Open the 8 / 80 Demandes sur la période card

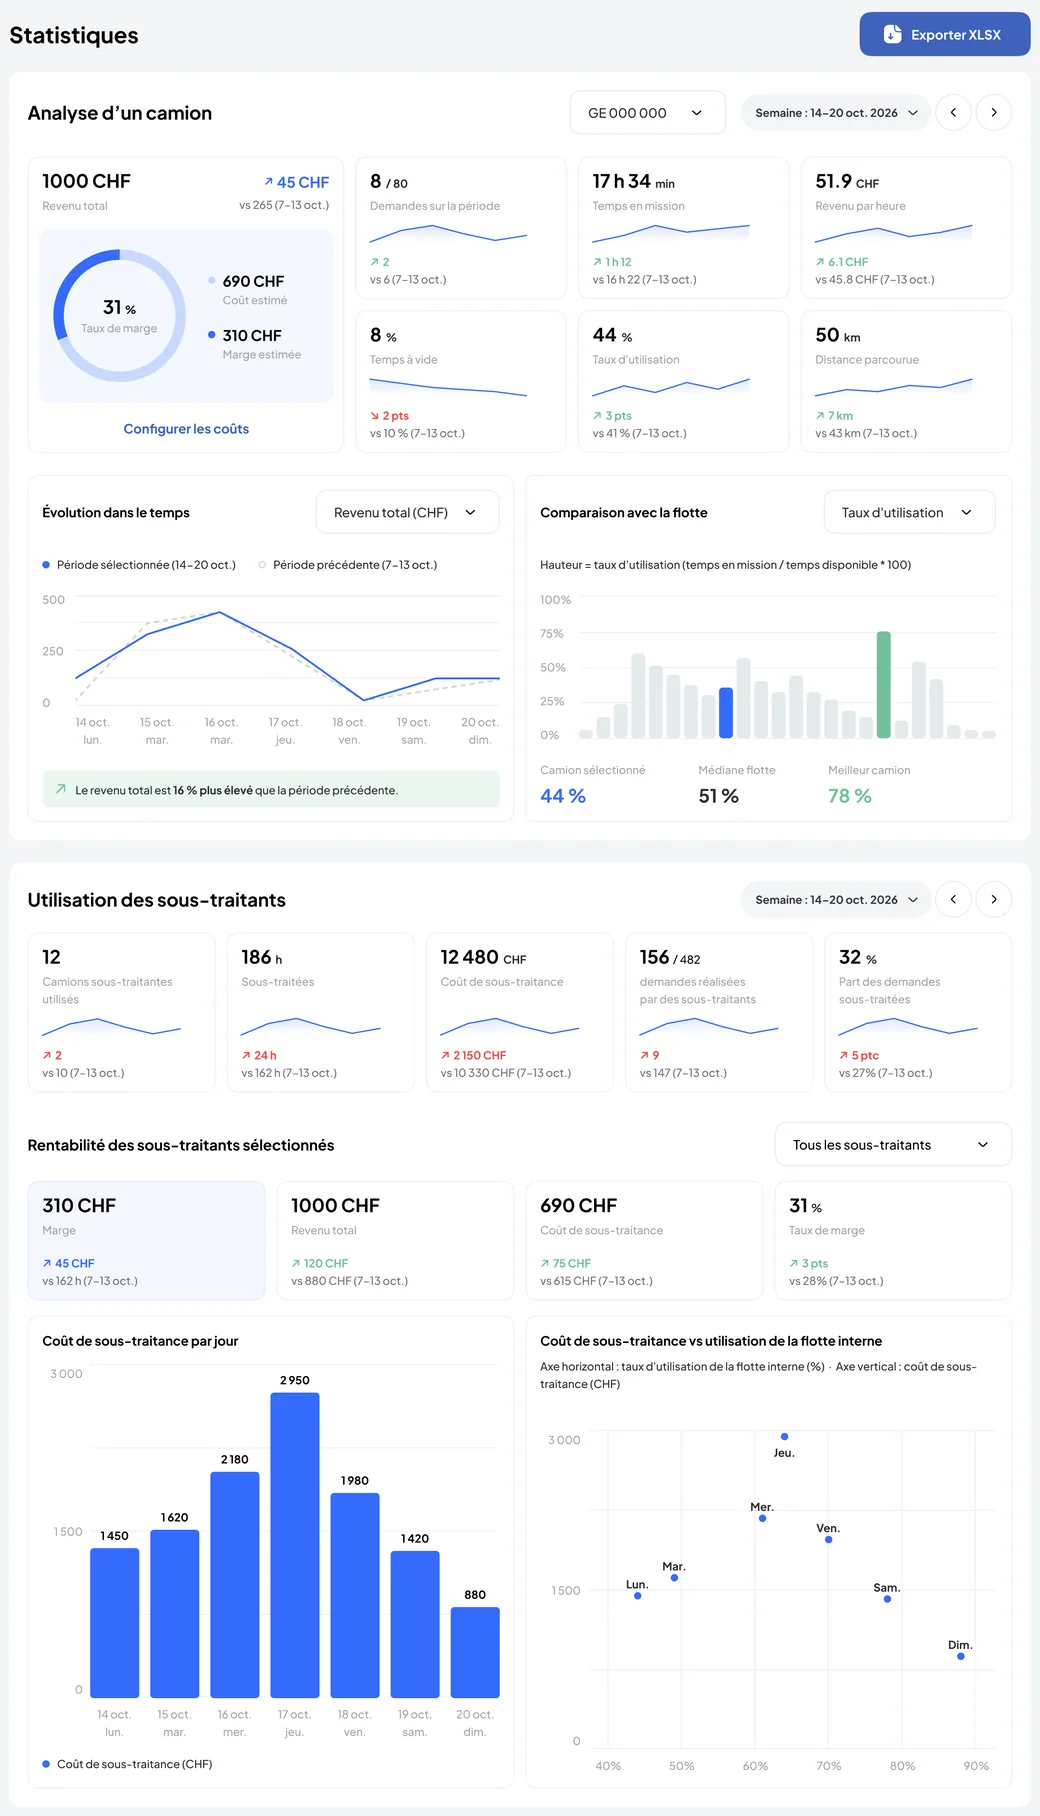tap(461, 228)
